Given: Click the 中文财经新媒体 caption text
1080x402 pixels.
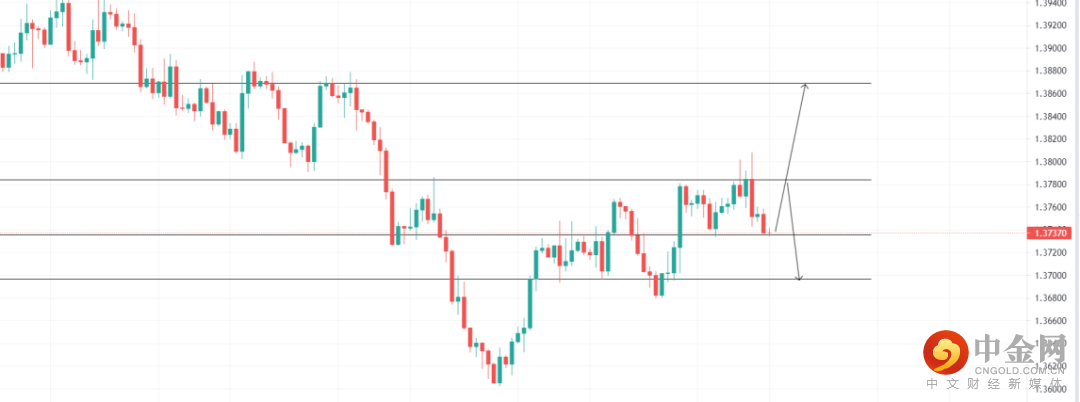Looking at the screenshot, I should [x=999, y=385].
